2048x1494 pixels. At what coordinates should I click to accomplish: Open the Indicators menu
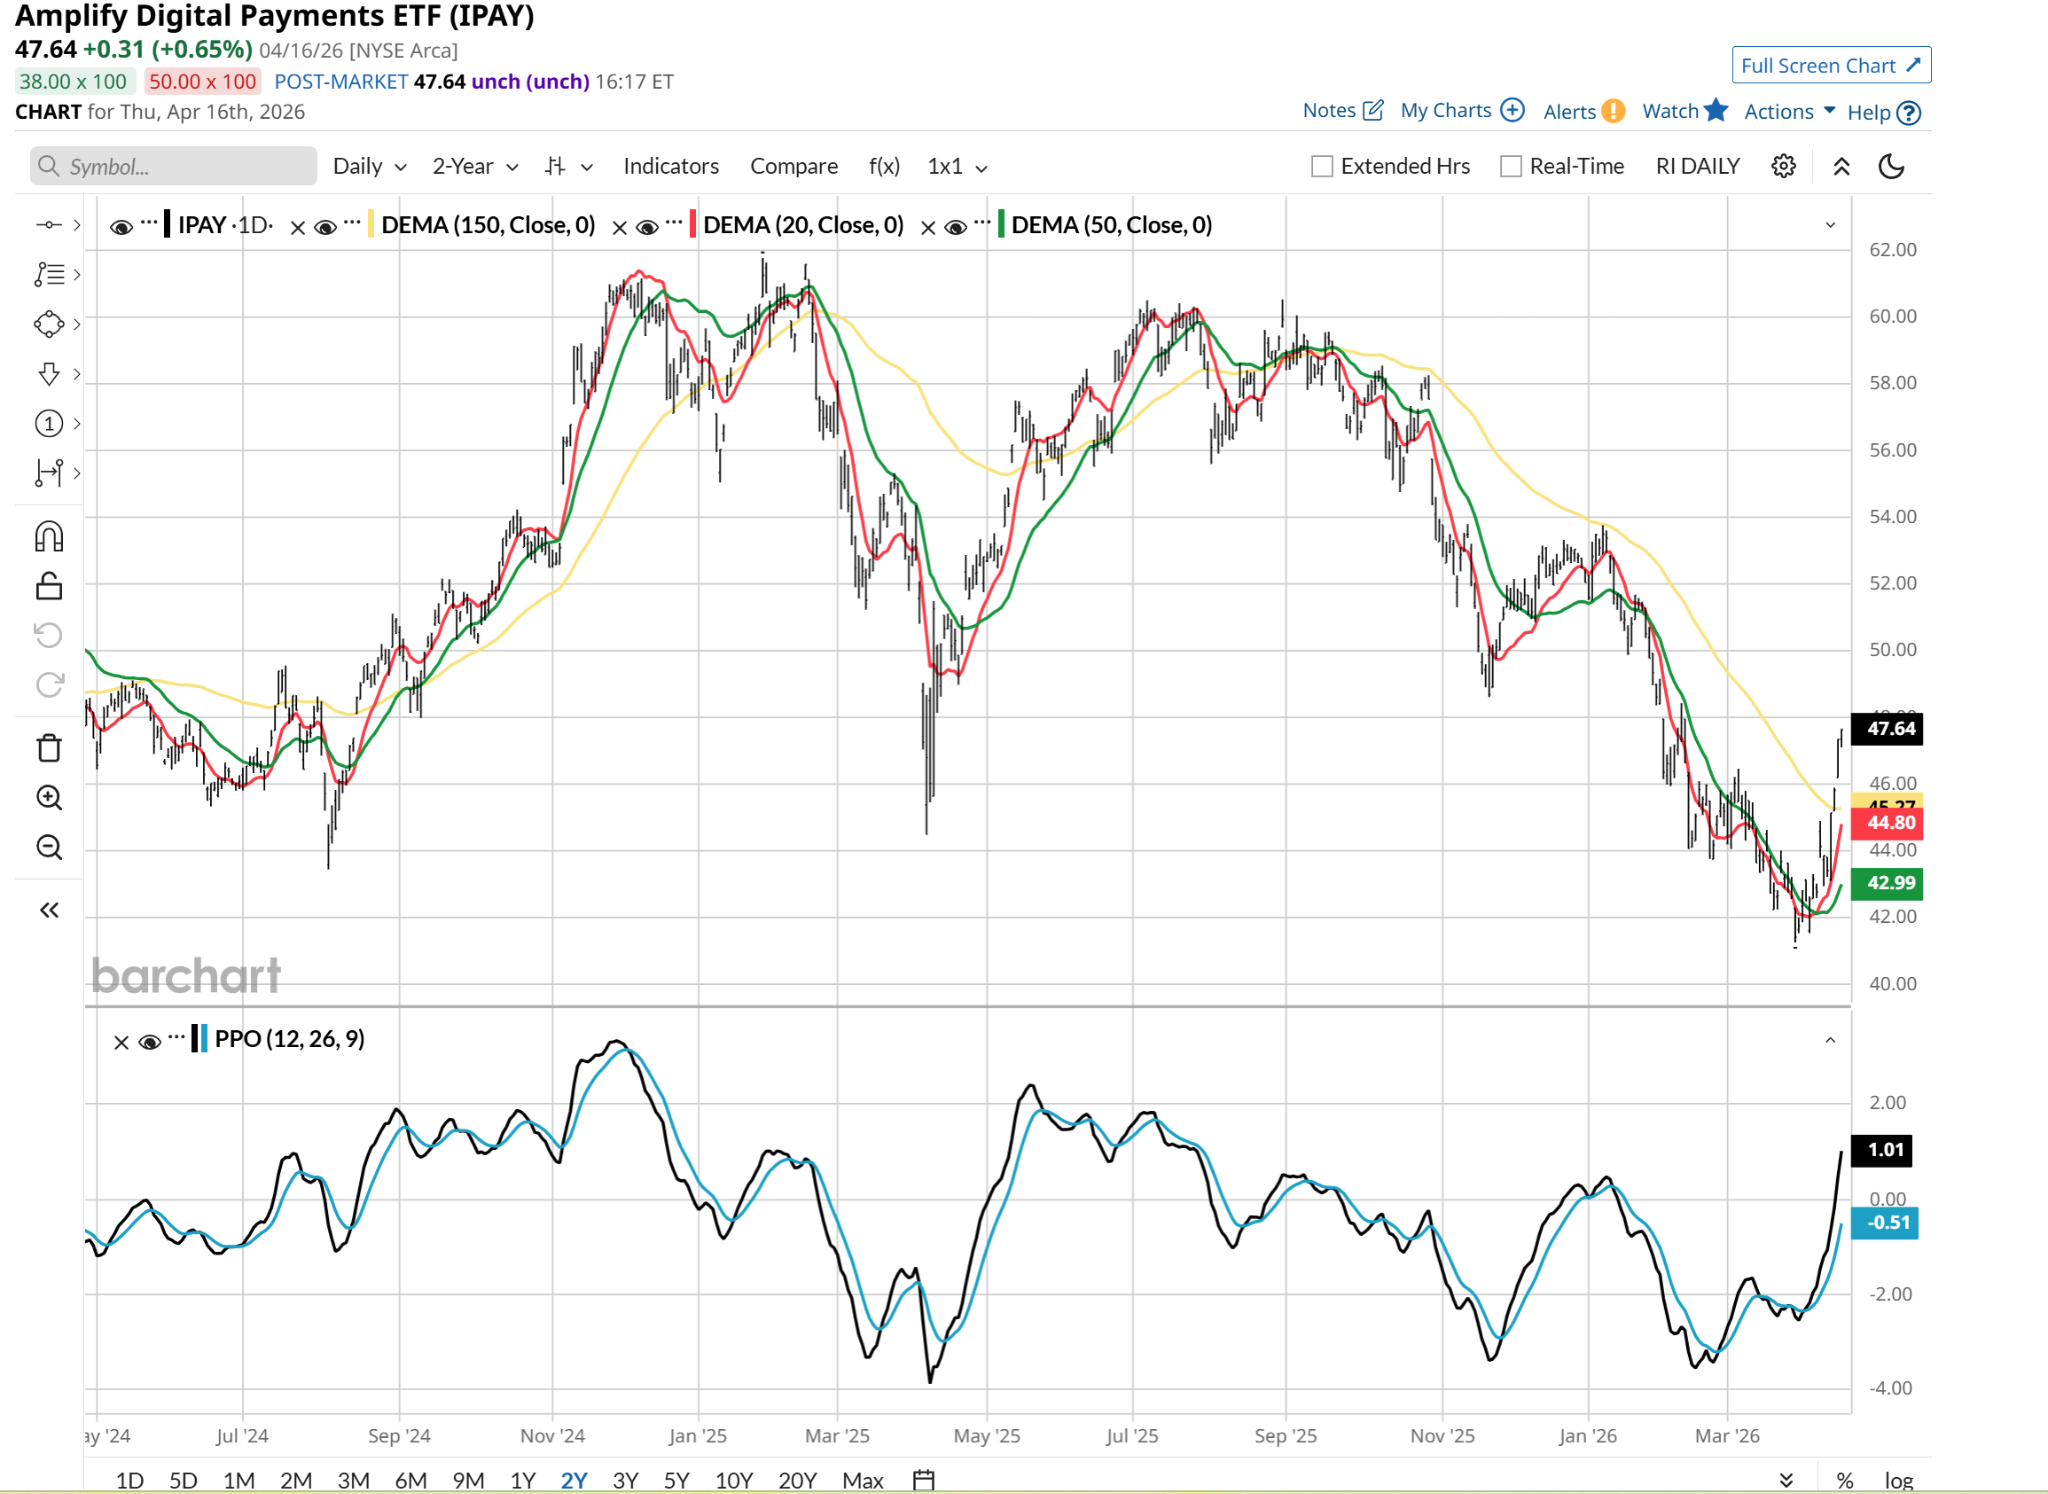click(670, 166)
